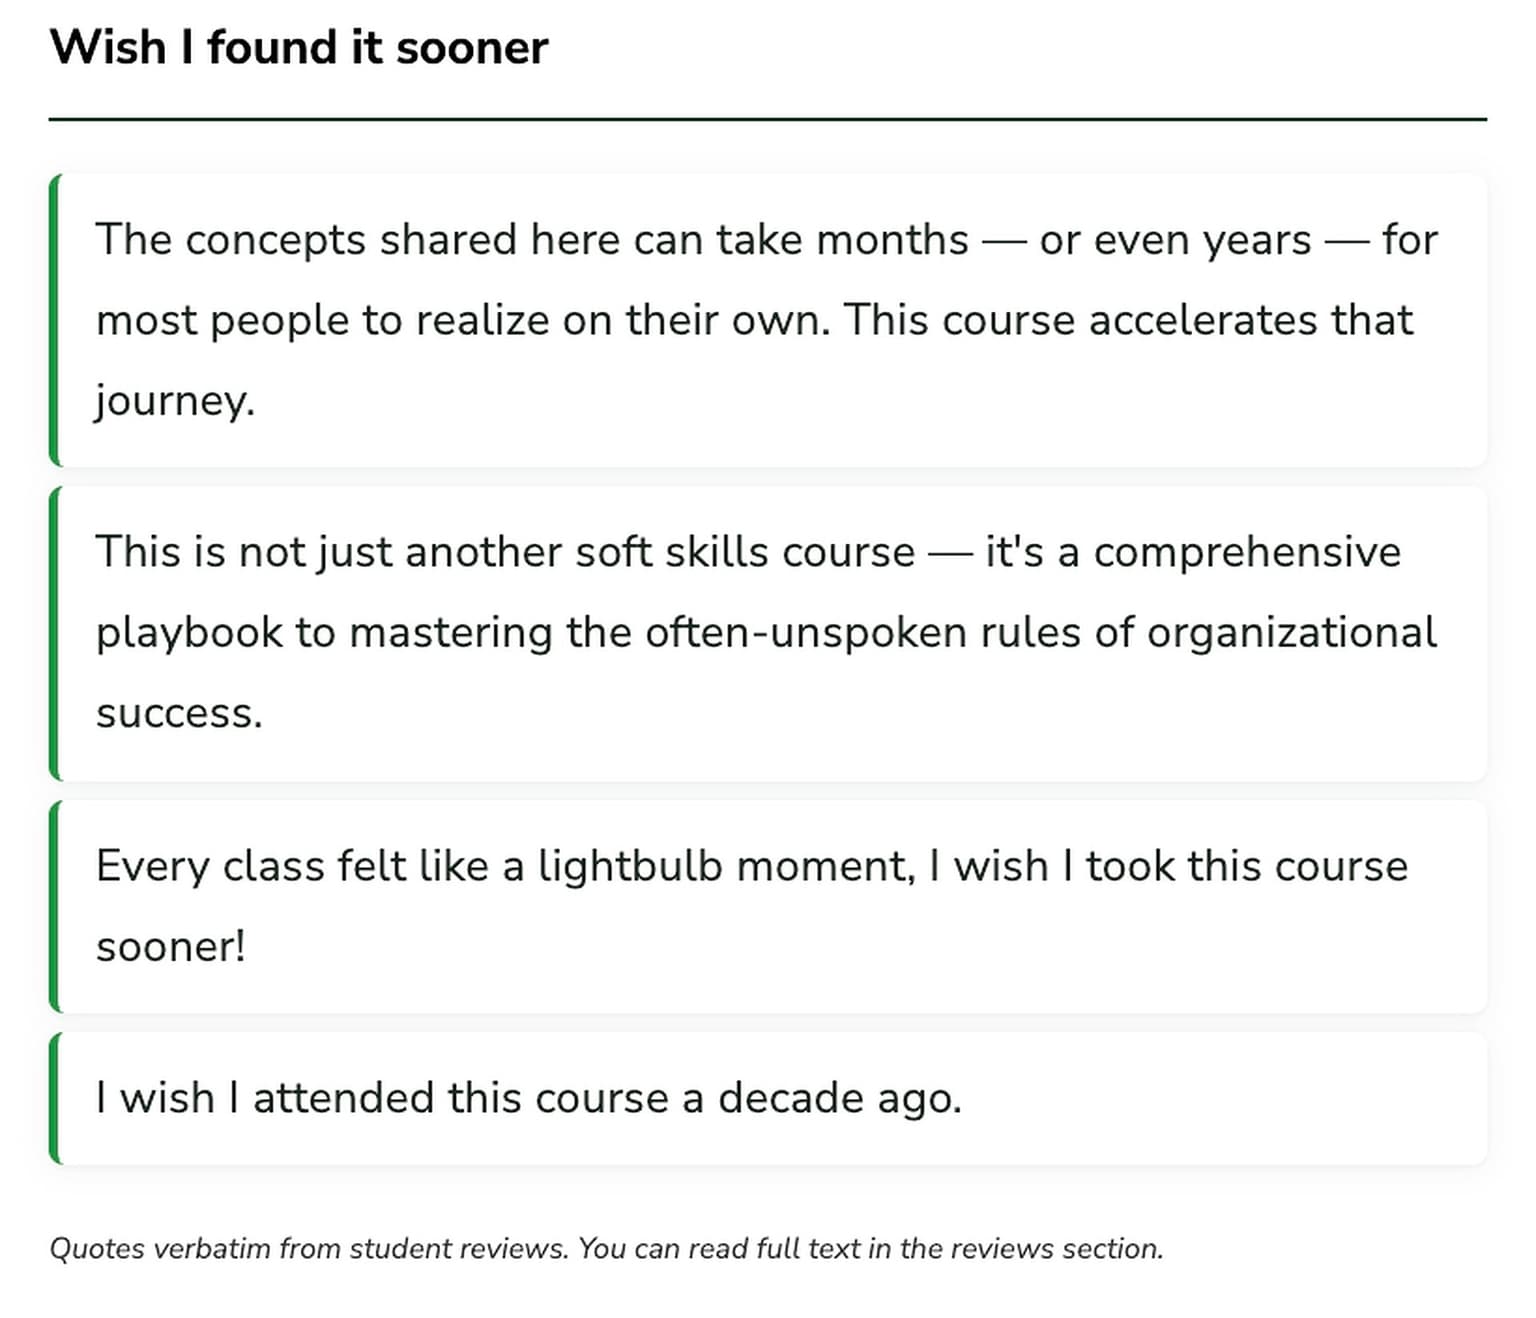Click "This course accelerates that" in first quote
The height and width of the screenshot is (1318, 1536).
click(x=1128, y=321)
